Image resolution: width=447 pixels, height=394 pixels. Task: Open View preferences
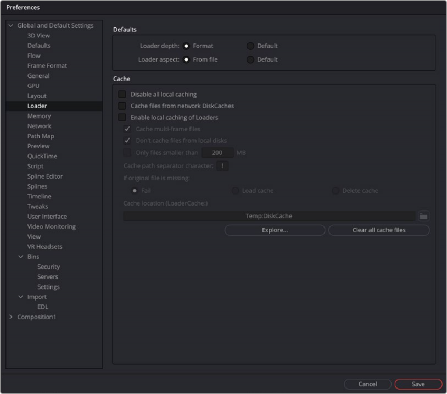pyautogui.click(x=34, y=236)
